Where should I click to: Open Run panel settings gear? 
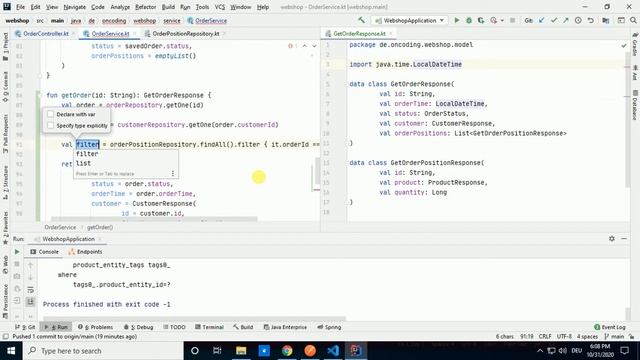click(x=611, y=239)
